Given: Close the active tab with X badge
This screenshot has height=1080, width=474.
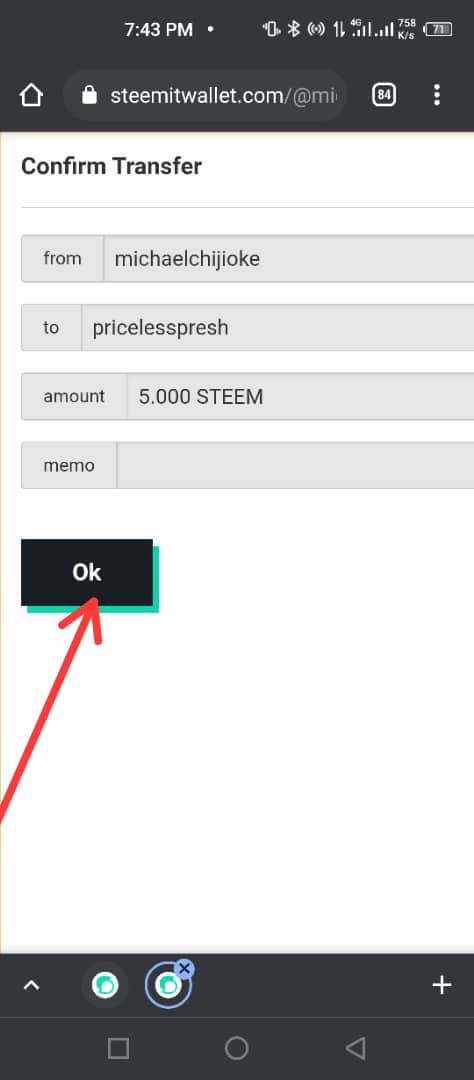Looking at the screenshot, I should 184,968.
